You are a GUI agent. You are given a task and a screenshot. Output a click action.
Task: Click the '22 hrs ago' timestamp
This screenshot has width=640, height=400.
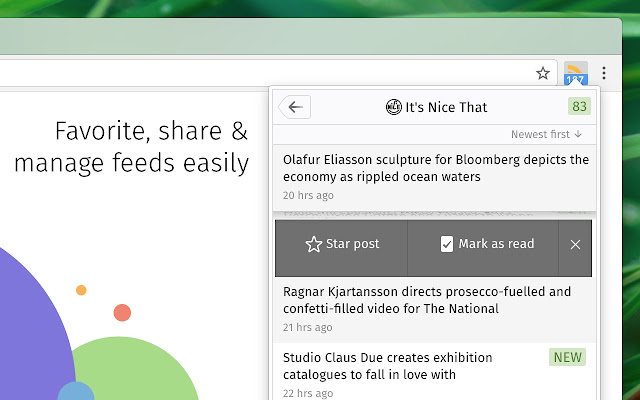click(x=308, y=393)
